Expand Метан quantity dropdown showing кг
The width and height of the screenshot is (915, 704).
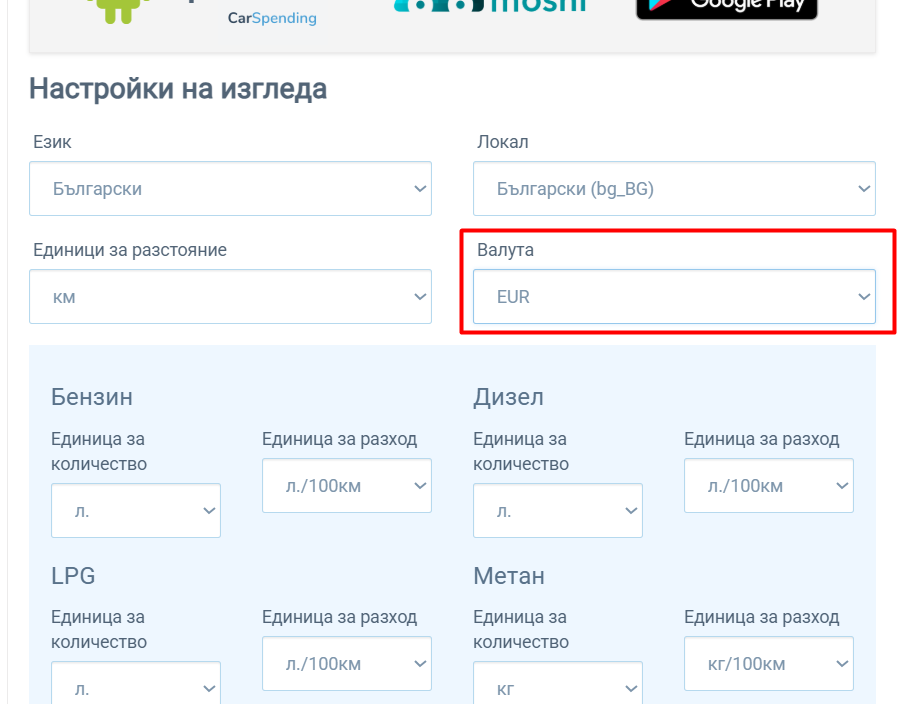point(557,686)
